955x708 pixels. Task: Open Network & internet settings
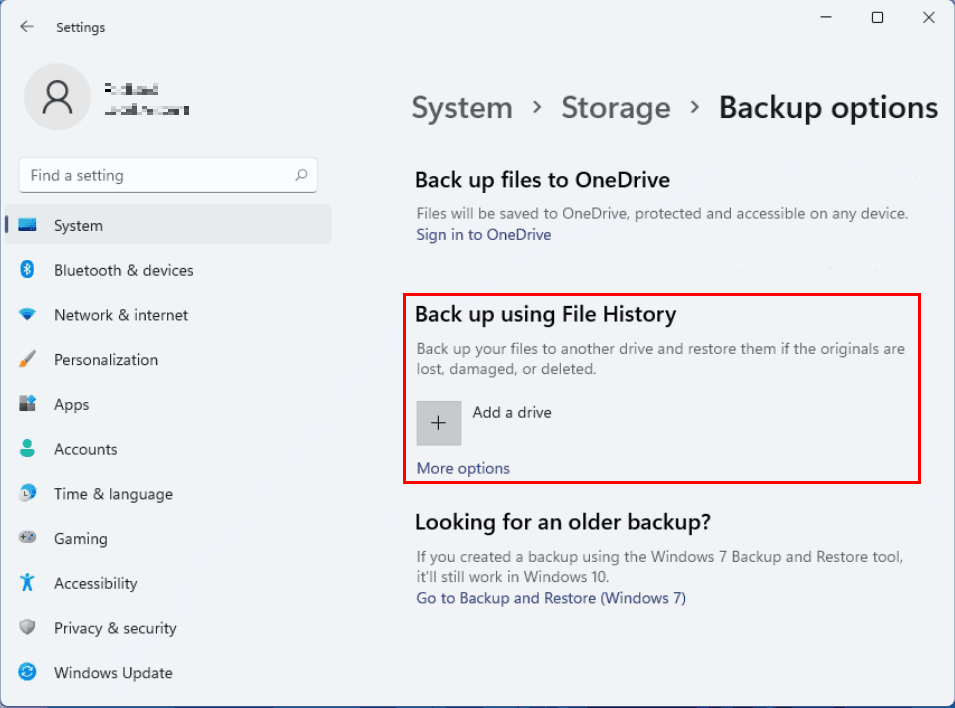(120, 315)
